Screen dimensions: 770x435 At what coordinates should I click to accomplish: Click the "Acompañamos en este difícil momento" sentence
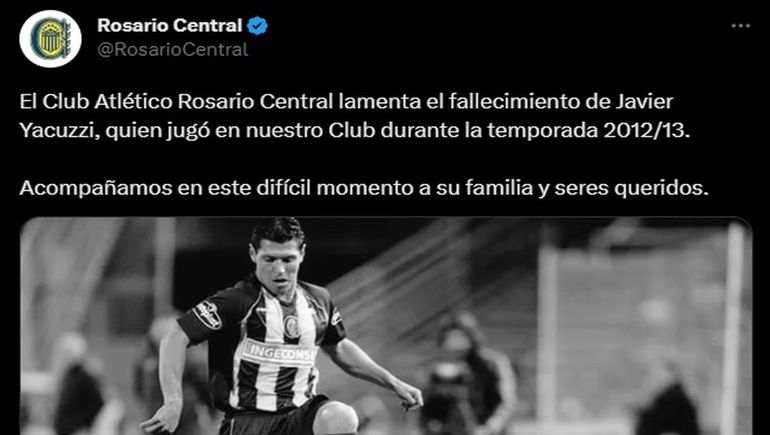point(364,188)
